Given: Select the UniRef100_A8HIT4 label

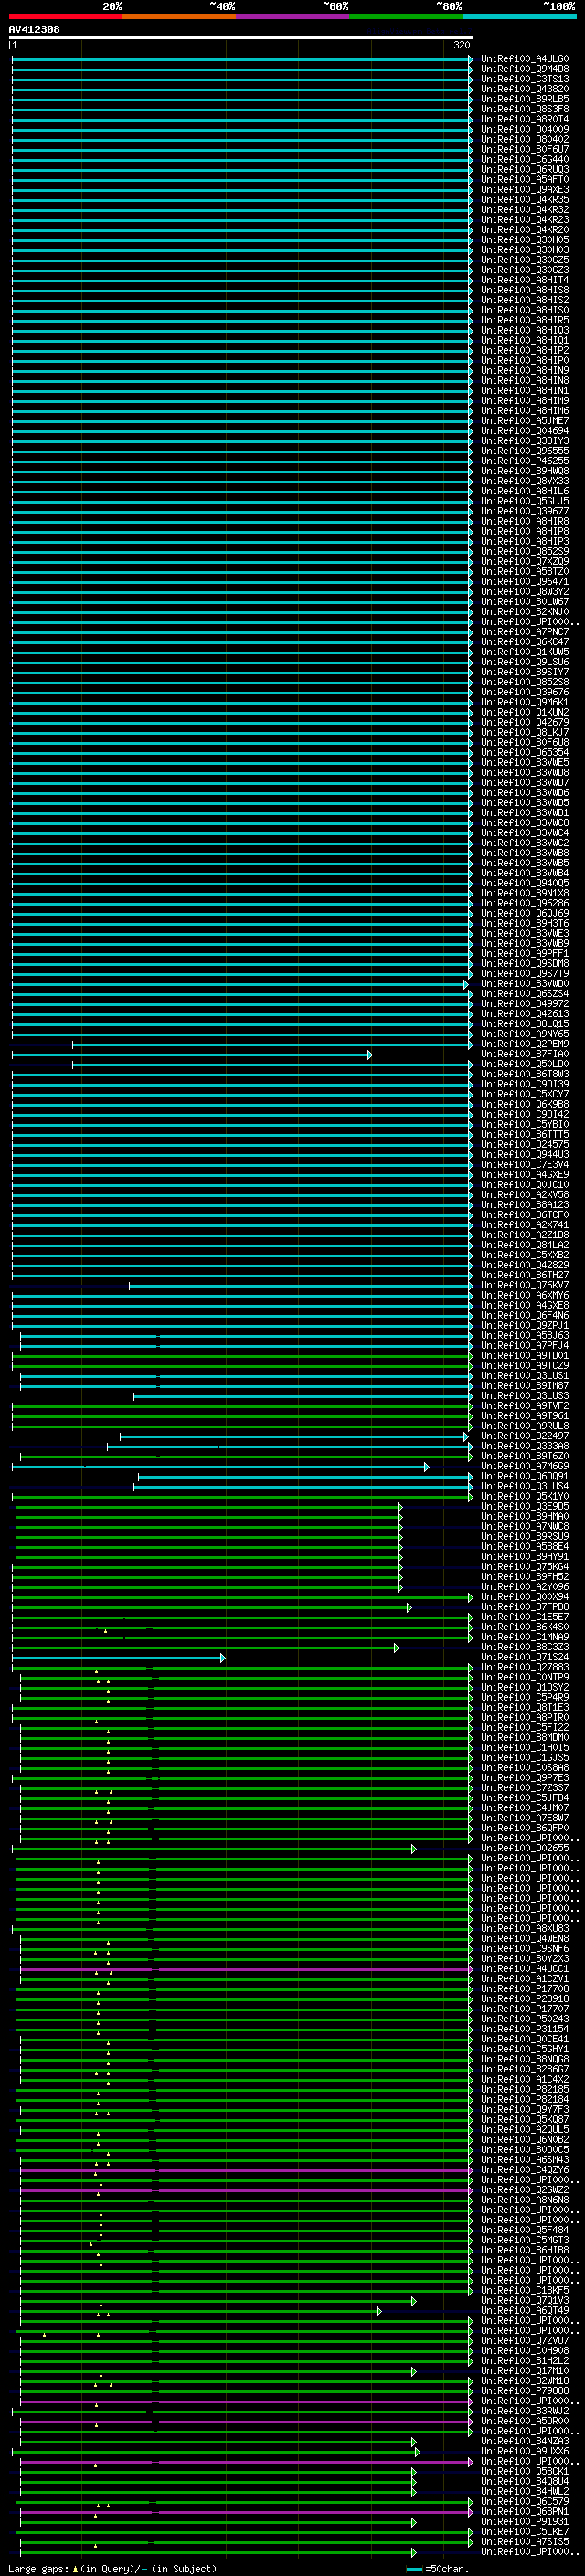Looking at the screenshot, I should coord(525,280).
